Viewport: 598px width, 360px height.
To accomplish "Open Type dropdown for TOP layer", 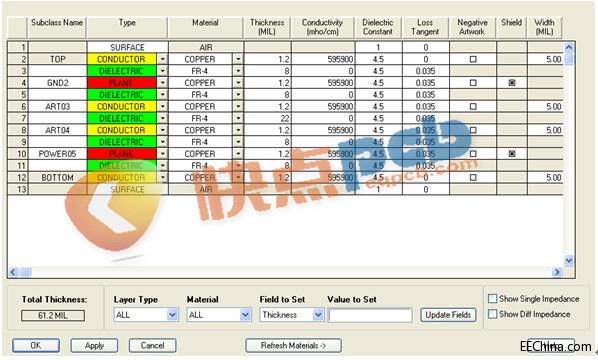I will click(162, 59).
